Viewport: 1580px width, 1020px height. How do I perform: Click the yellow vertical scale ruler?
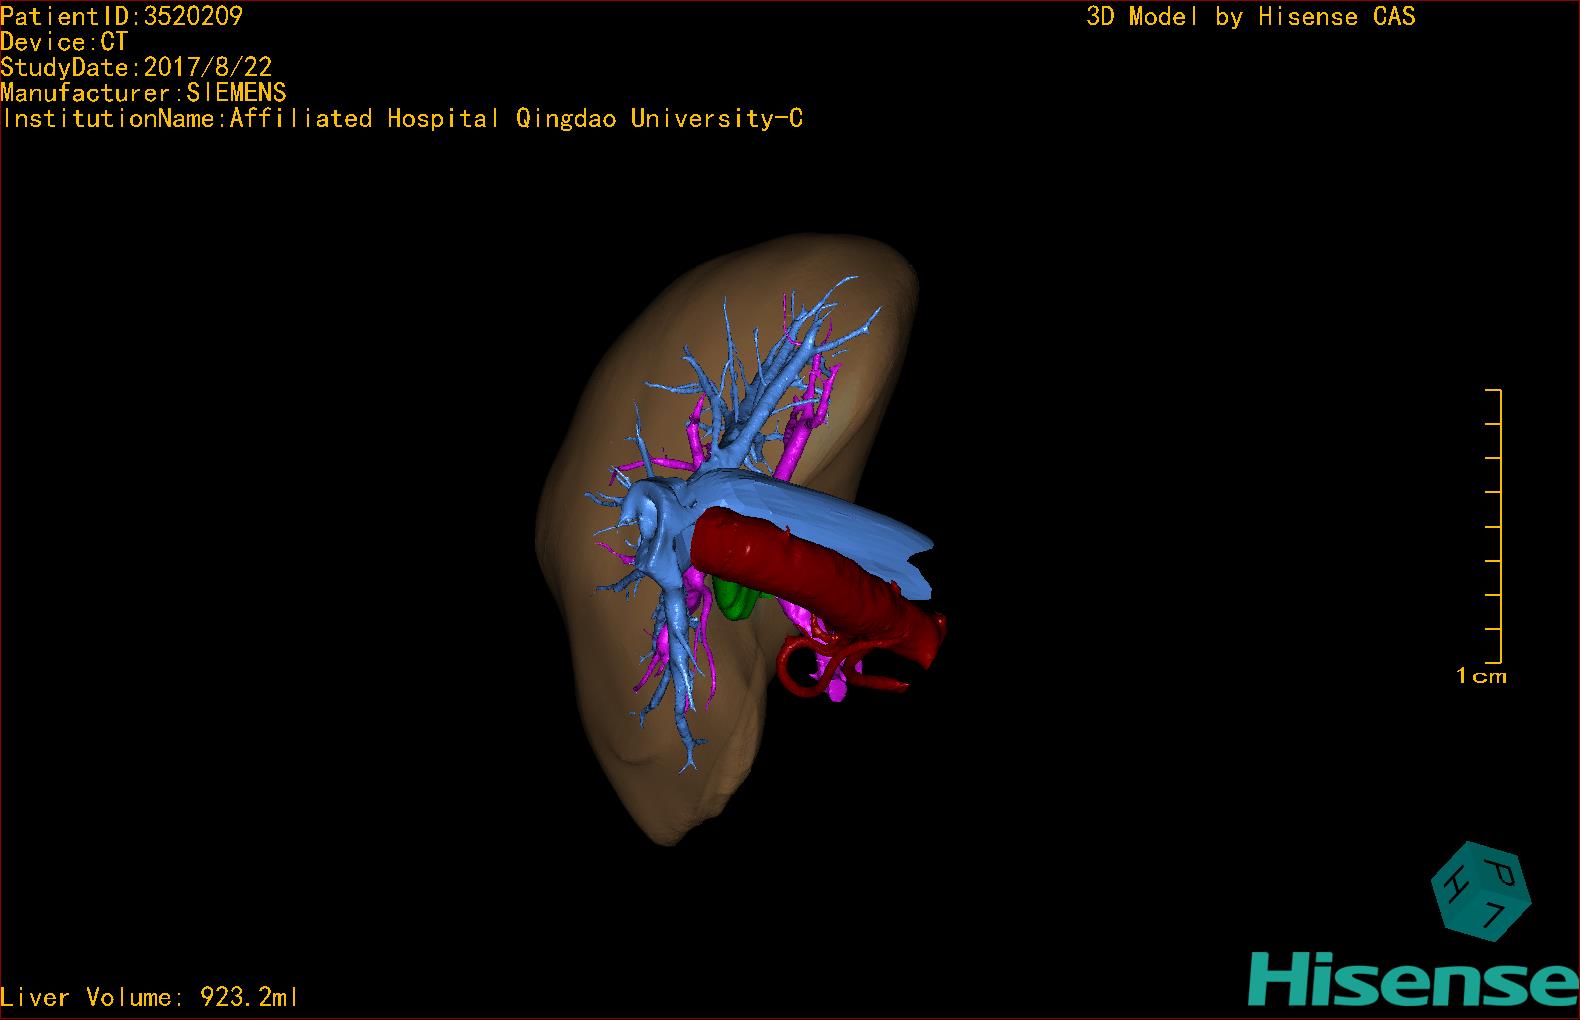tap(1499, 525)
